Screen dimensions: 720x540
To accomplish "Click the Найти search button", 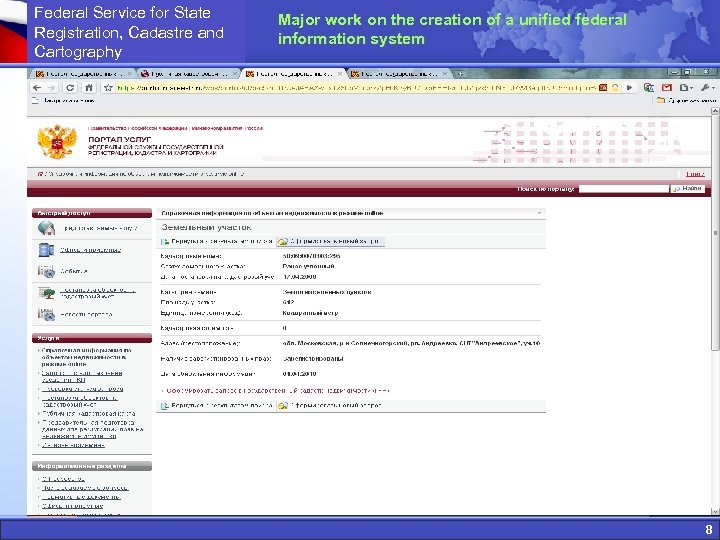I will pos(687,189).
